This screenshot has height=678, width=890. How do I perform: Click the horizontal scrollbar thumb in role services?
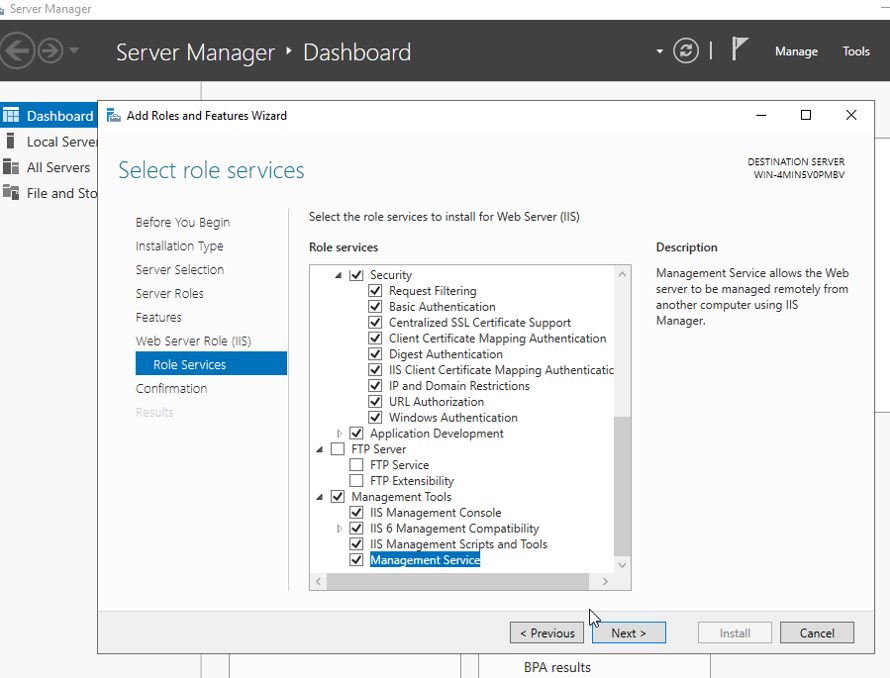pos(457,581)
